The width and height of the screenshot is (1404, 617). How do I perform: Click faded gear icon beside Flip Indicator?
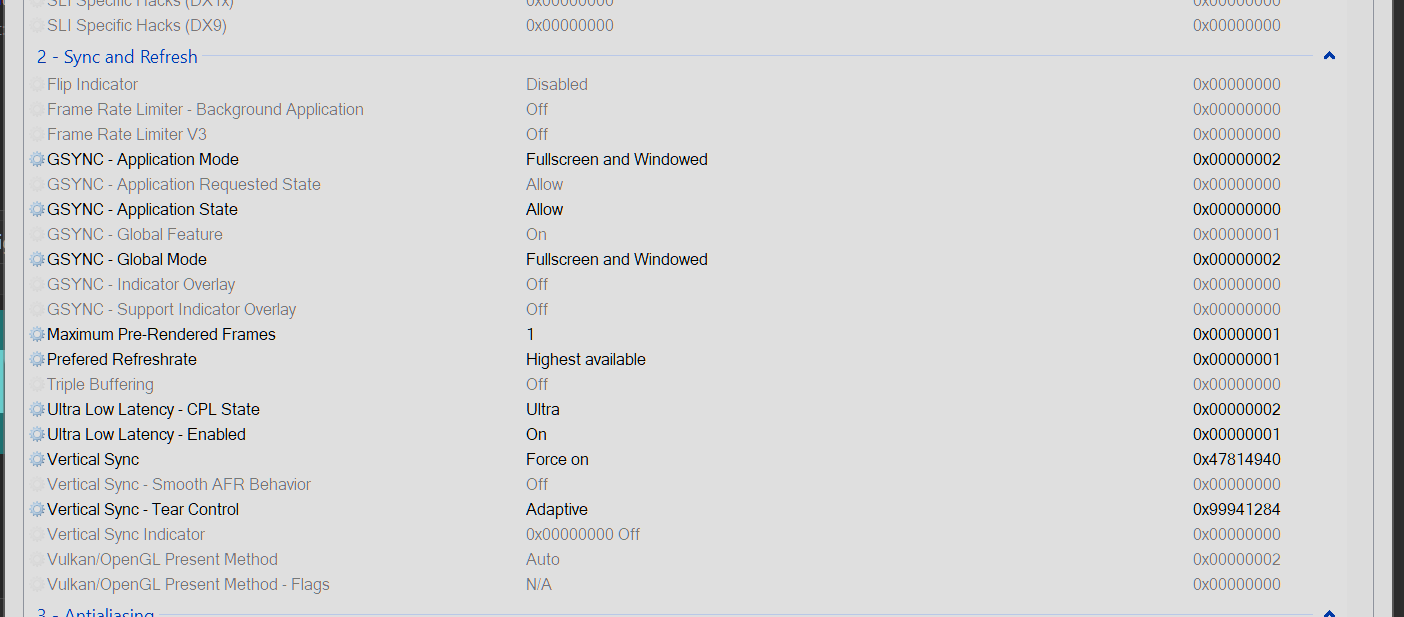[38, 85]
